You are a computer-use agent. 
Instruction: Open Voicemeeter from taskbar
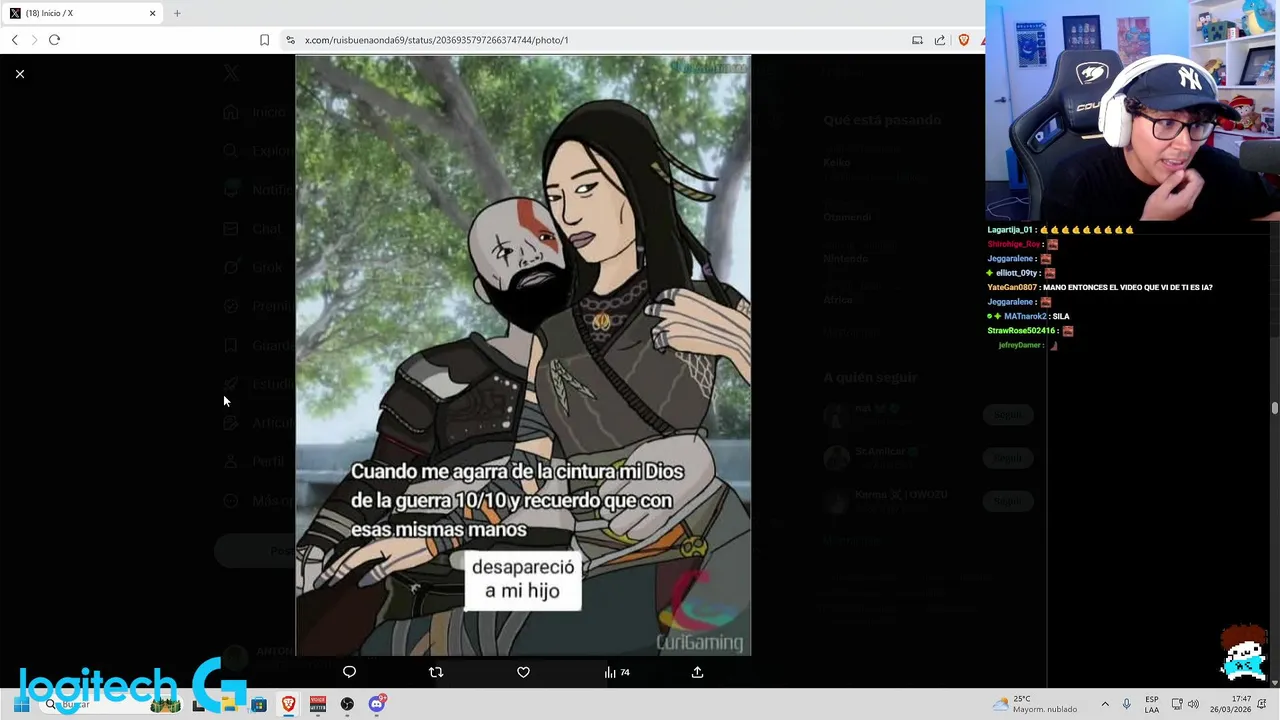[x=318, y=704]
